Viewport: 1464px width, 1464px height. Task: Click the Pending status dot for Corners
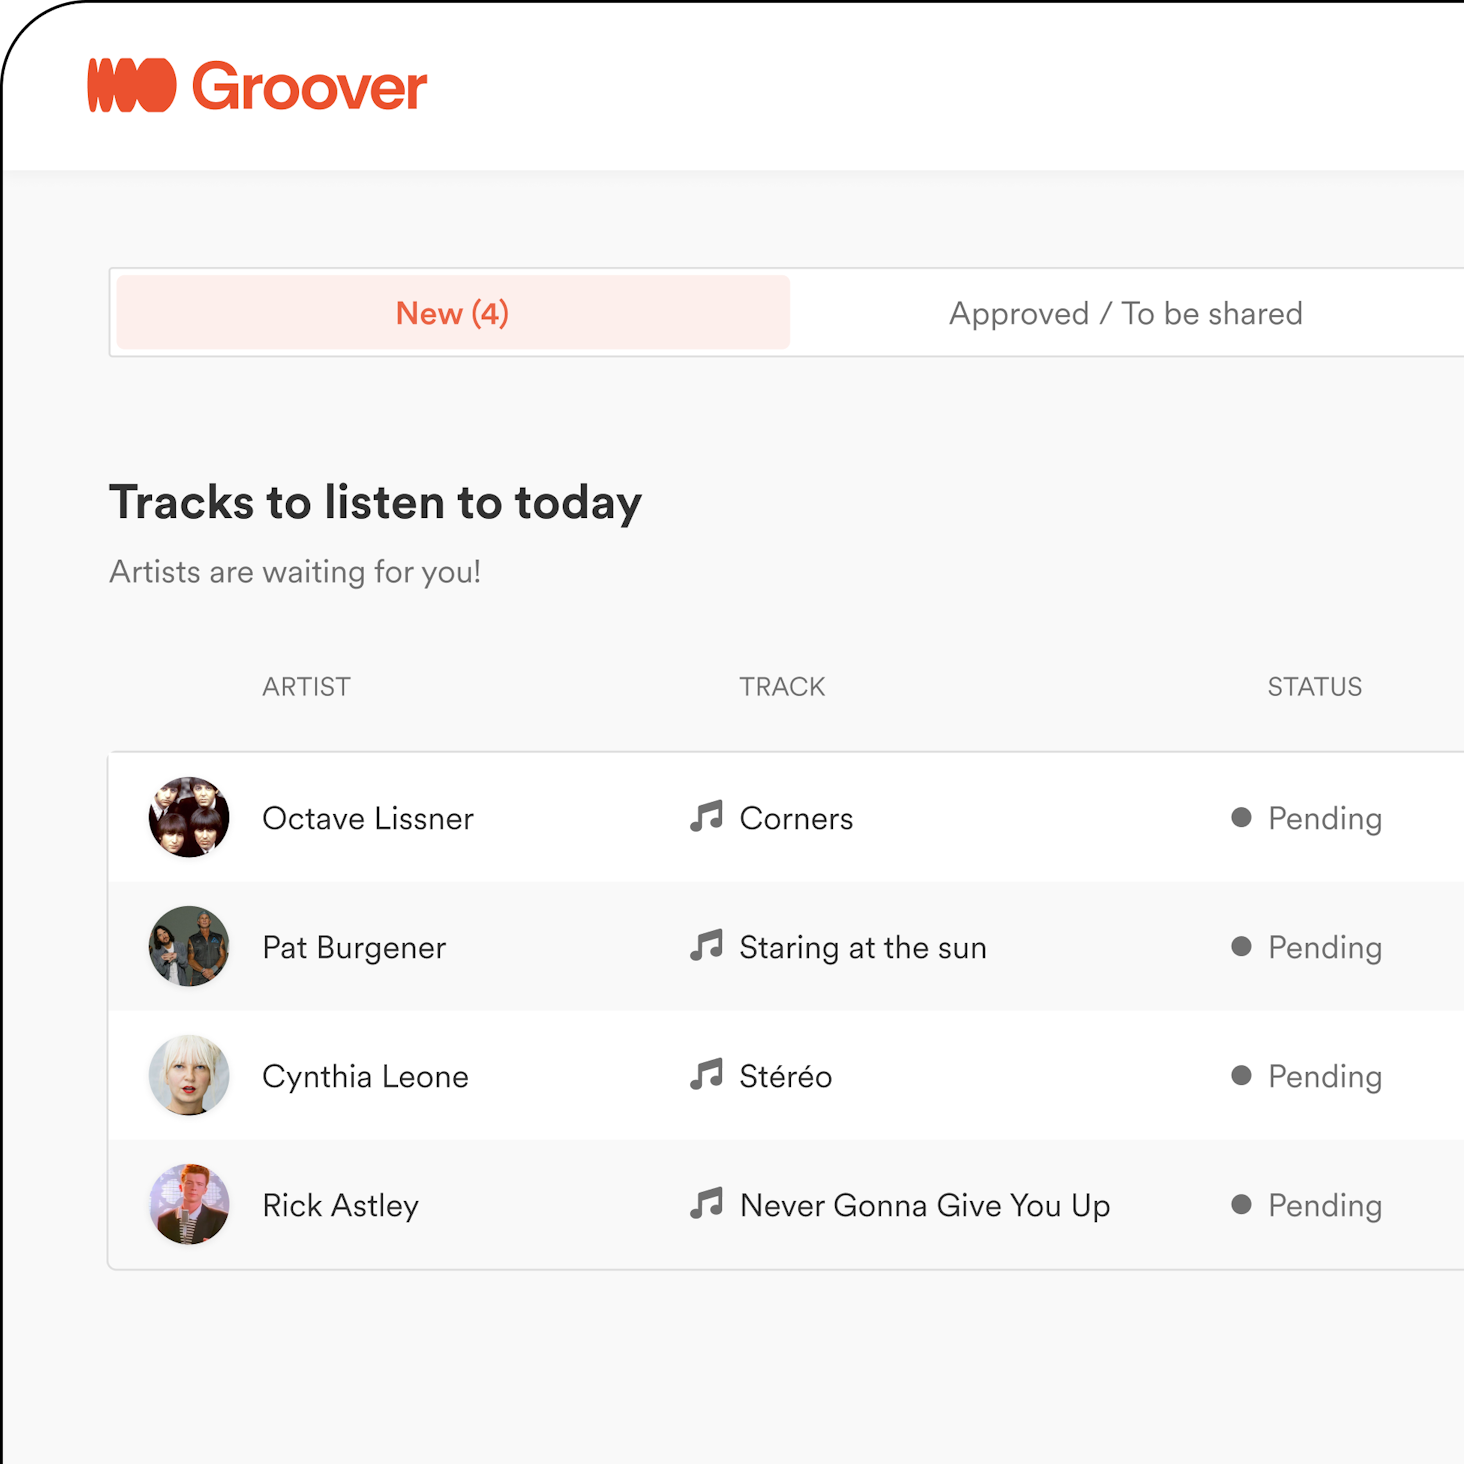click(x=1241, y=817)
